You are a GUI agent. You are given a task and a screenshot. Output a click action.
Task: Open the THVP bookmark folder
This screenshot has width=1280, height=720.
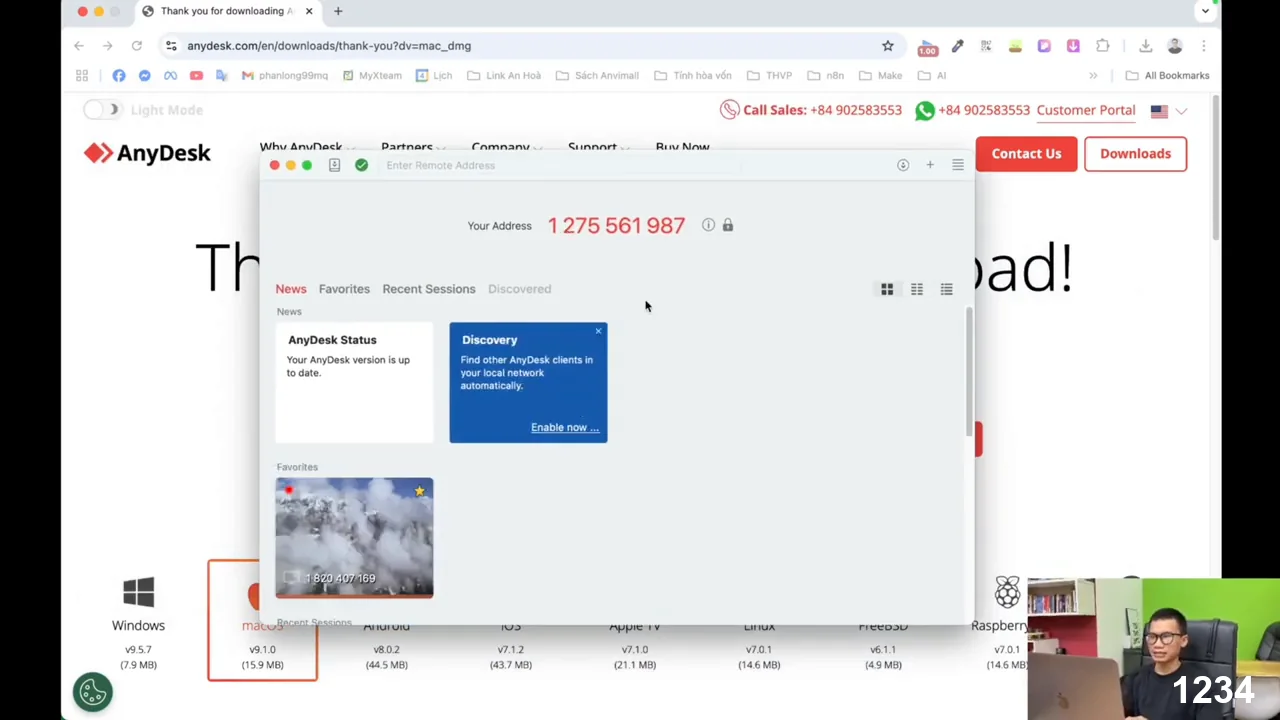pos(769,75)
